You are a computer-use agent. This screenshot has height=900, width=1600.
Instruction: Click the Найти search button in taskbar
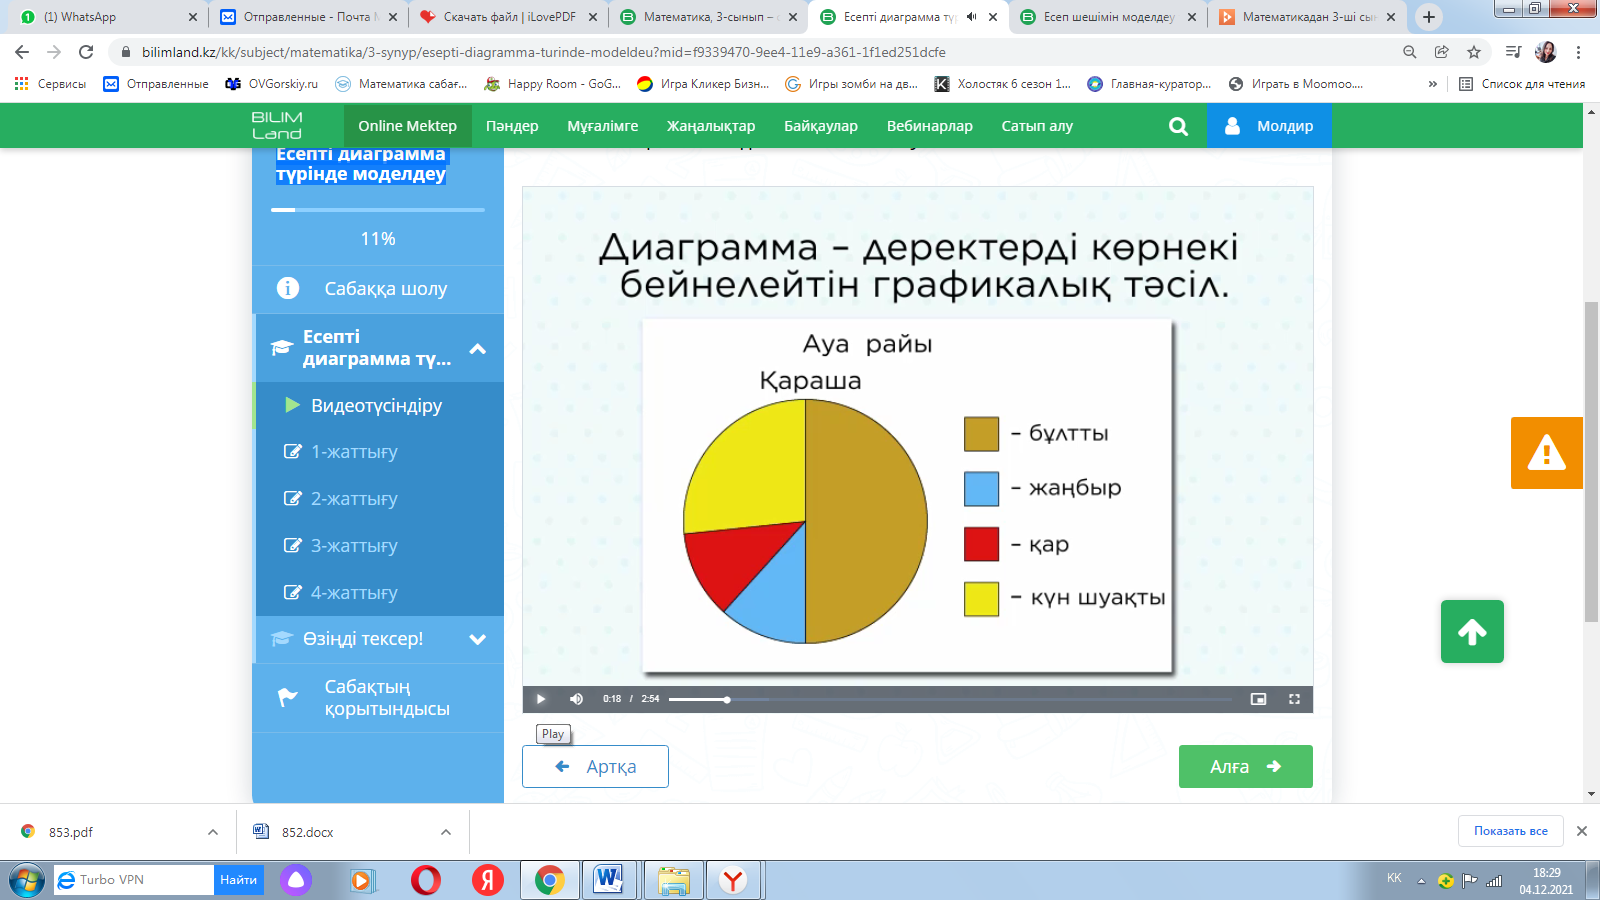239,880
